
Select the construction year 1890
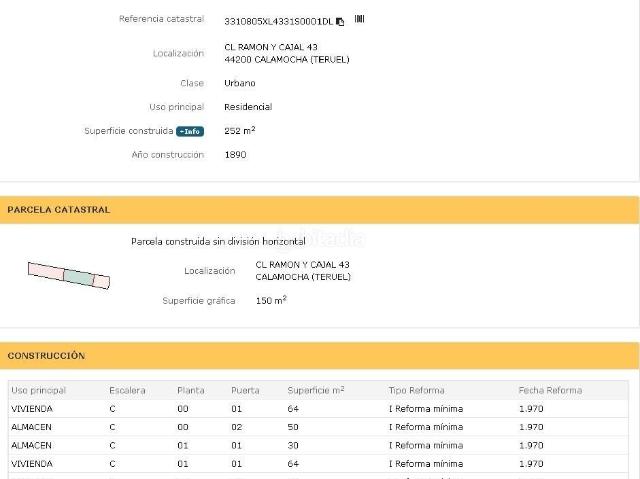[x=235, y=155]
